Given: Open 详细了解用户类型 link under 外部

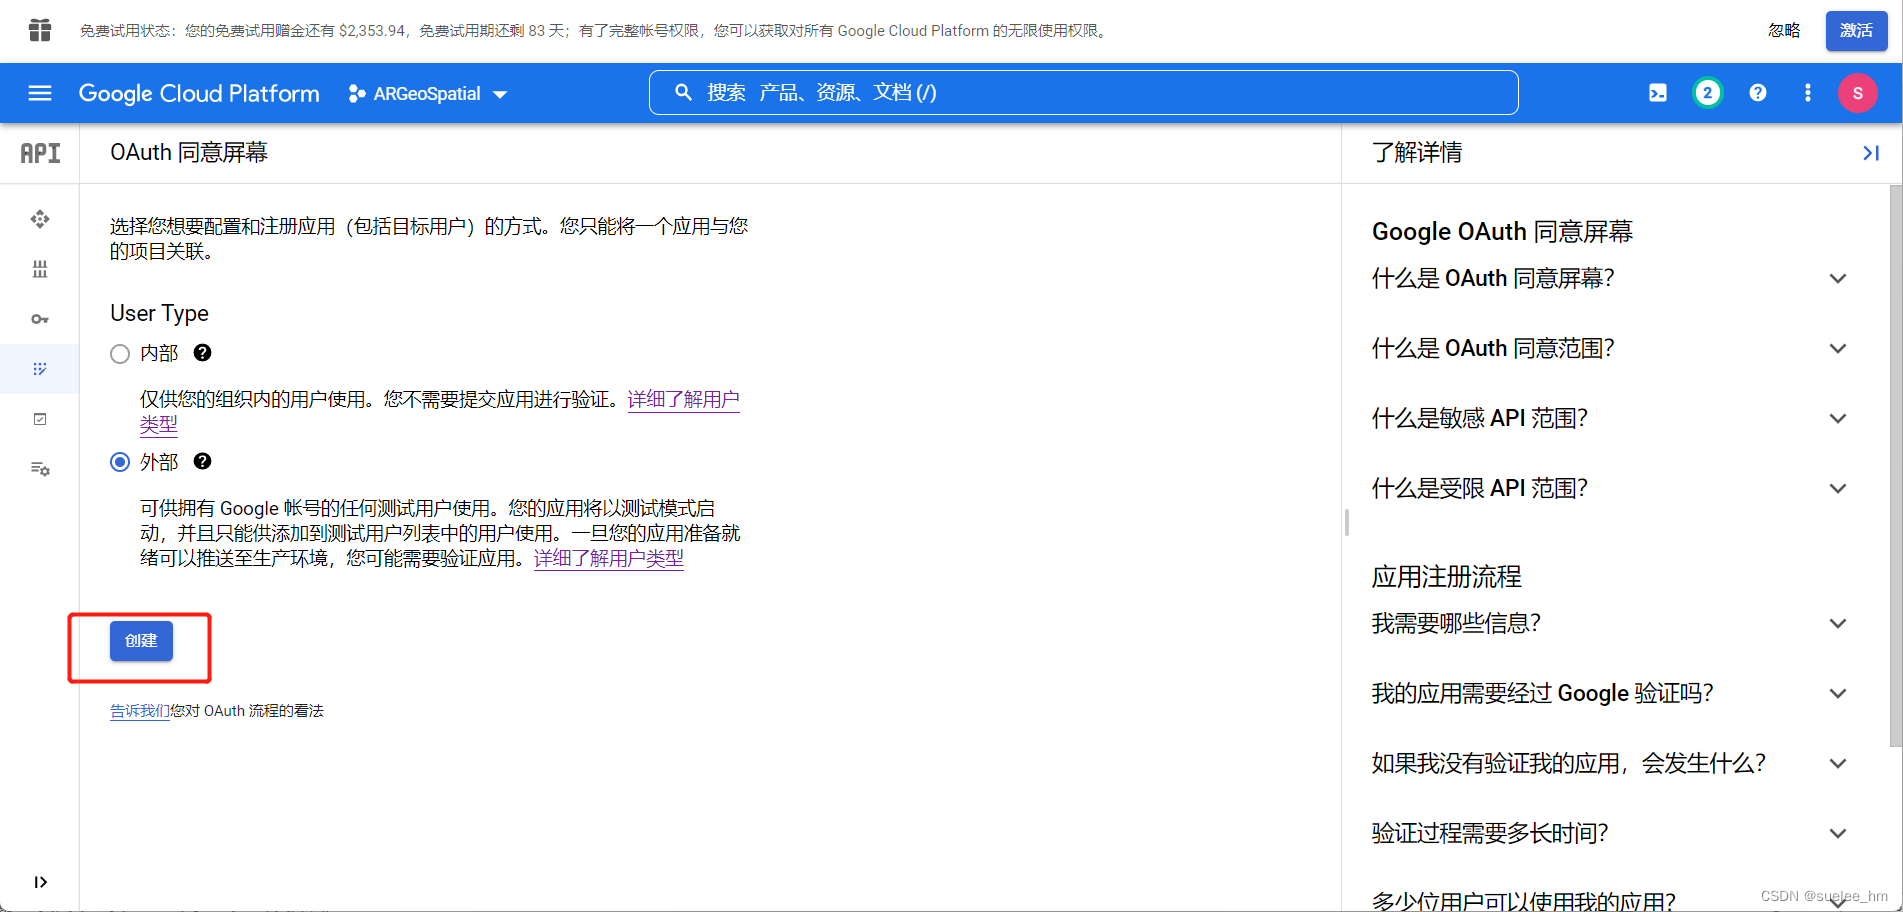Looking at the screenshot, I should [609, 558].
